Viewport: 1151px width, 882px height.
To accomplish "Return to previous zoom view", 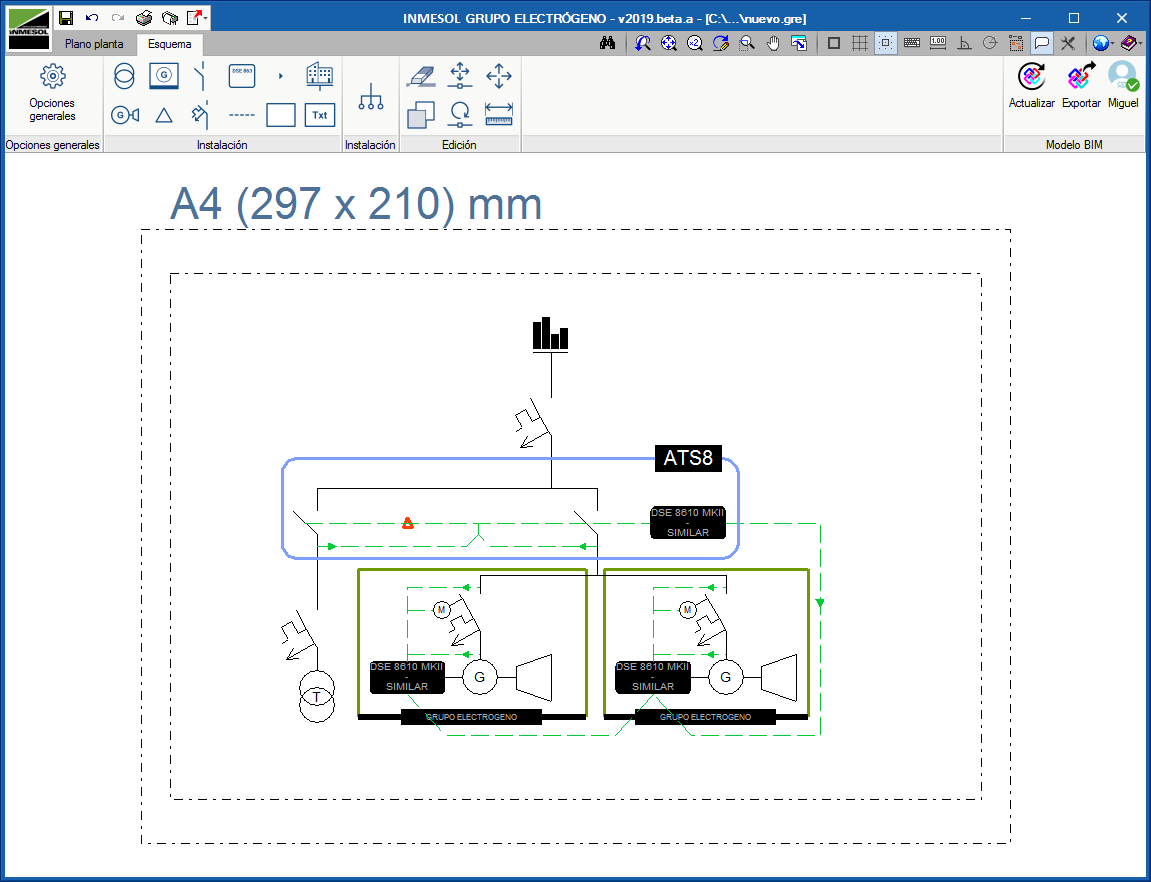I will click(642, 43).
